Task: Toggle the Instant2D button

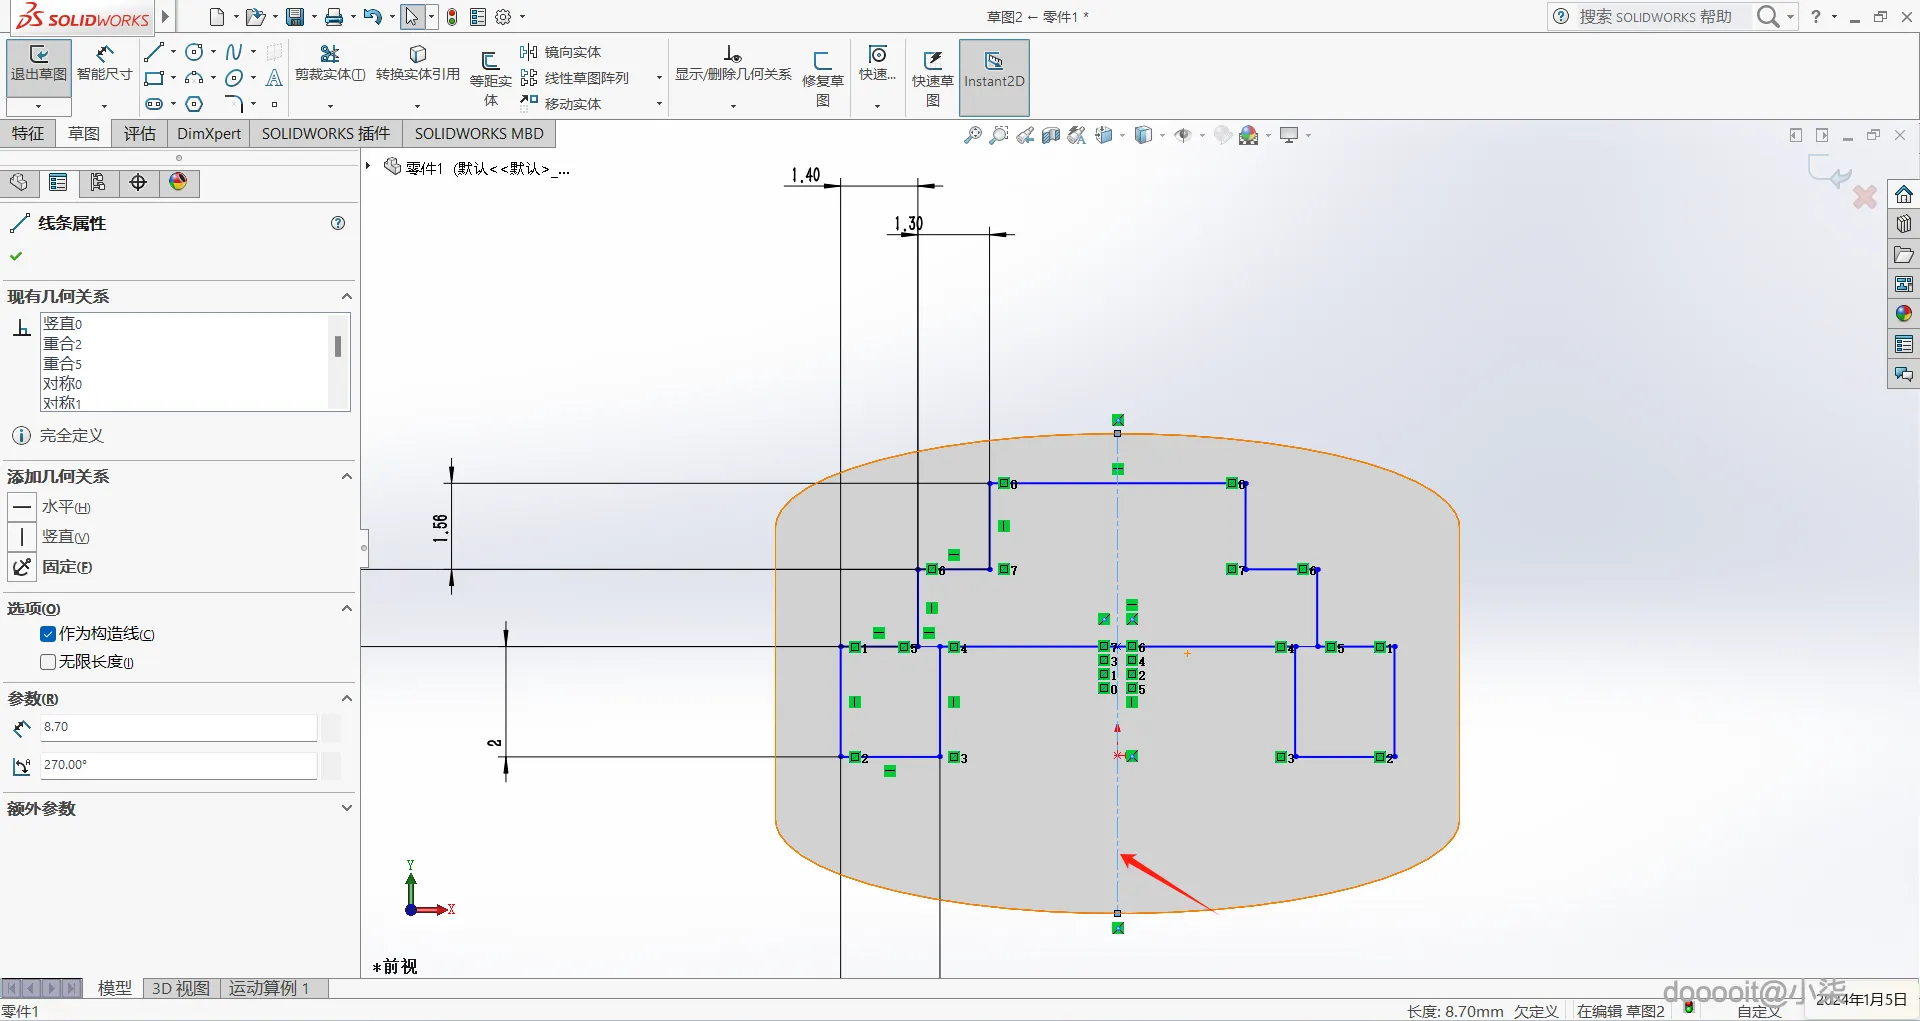Action: click(994, 77)
